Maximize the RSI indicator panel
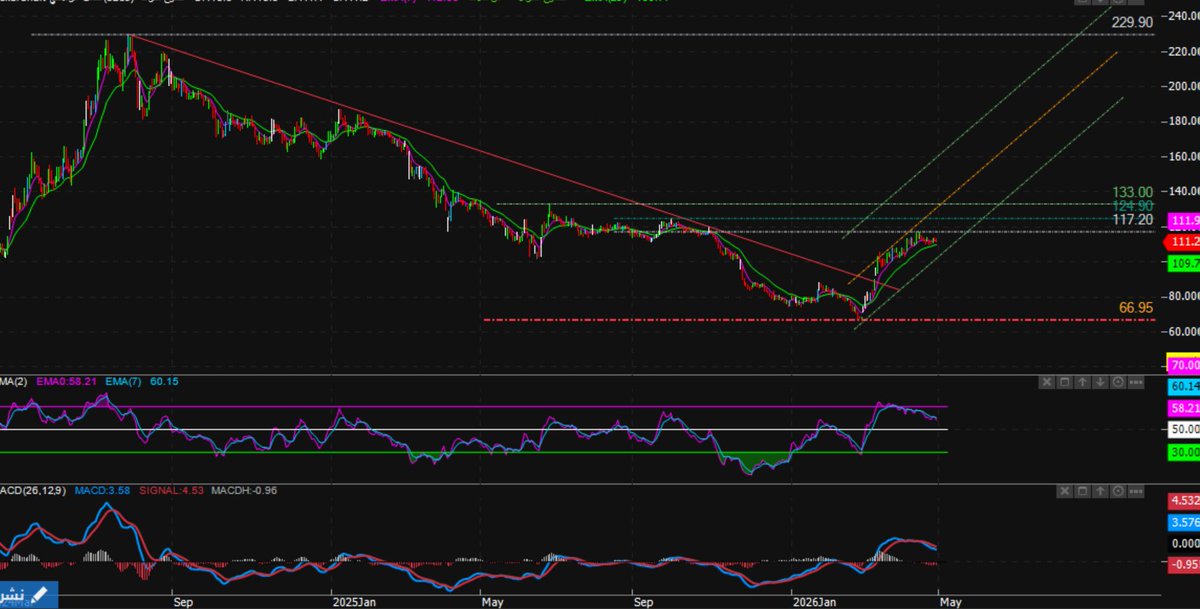1200x609 pixels. [1065, 382]
